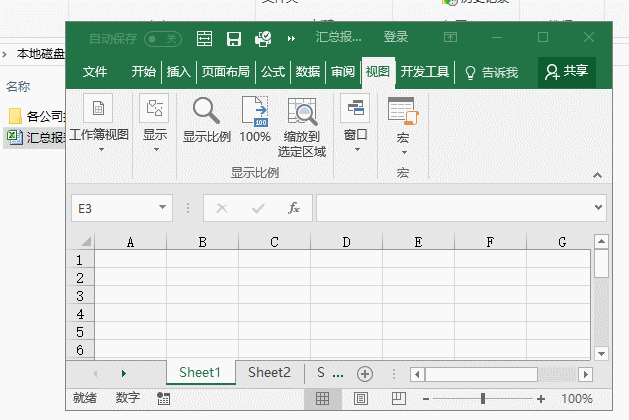Click the select all corner triangle
The height and width of the screenshot is (420, 629).
pos(86,241)
